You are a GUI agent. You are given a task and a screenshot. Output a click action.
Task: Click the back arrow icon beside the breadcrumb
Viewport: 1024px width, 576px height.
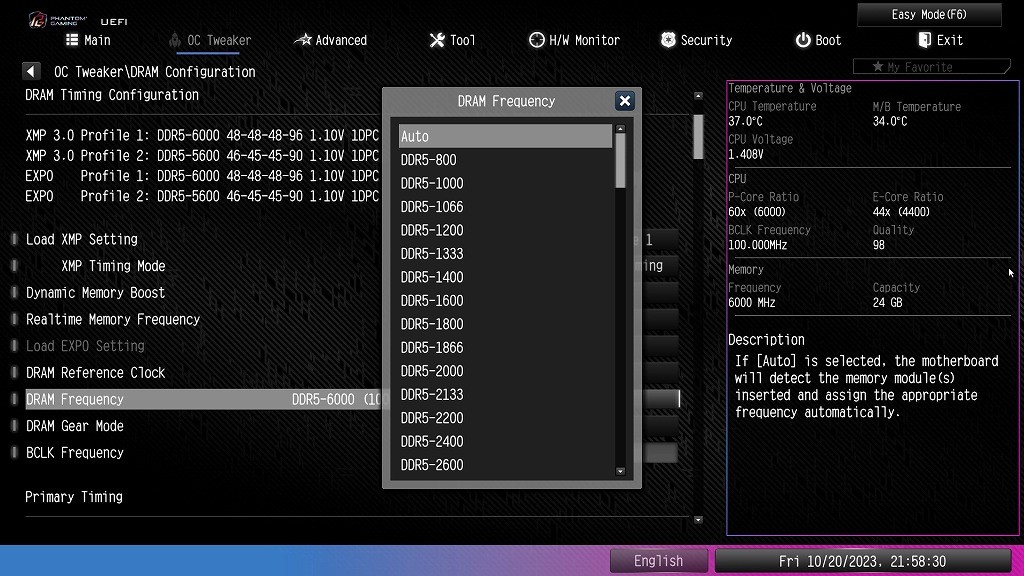[32, 72]
